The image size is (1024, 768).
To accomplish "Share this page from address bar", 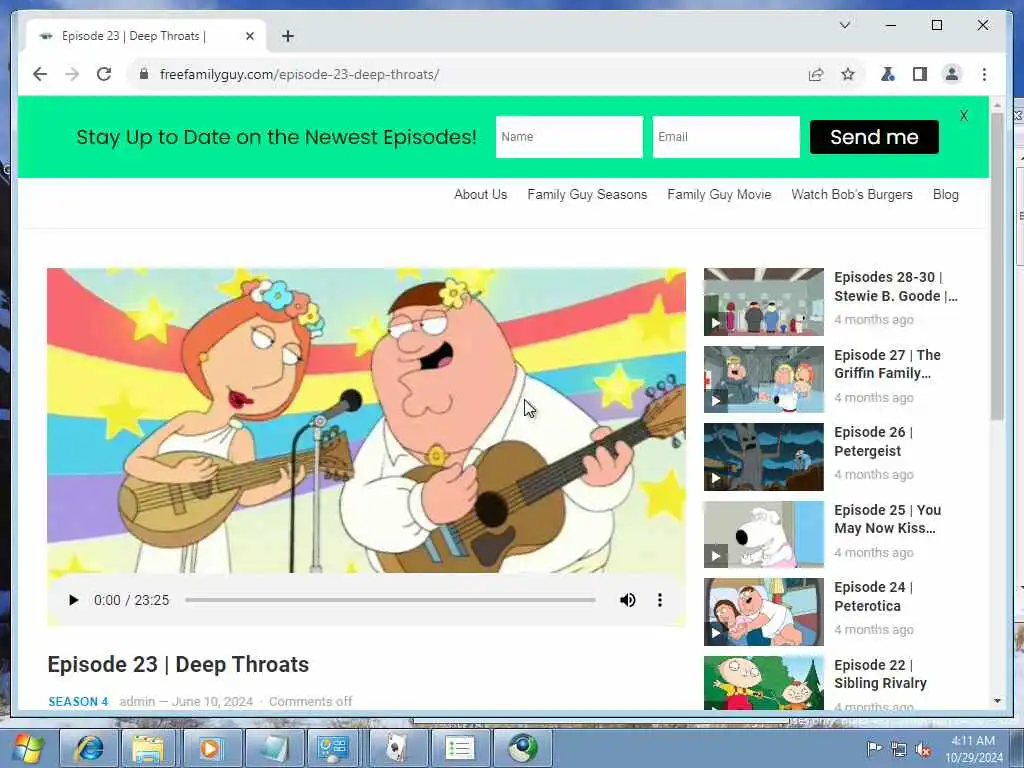I will click(x=816, y=74).
